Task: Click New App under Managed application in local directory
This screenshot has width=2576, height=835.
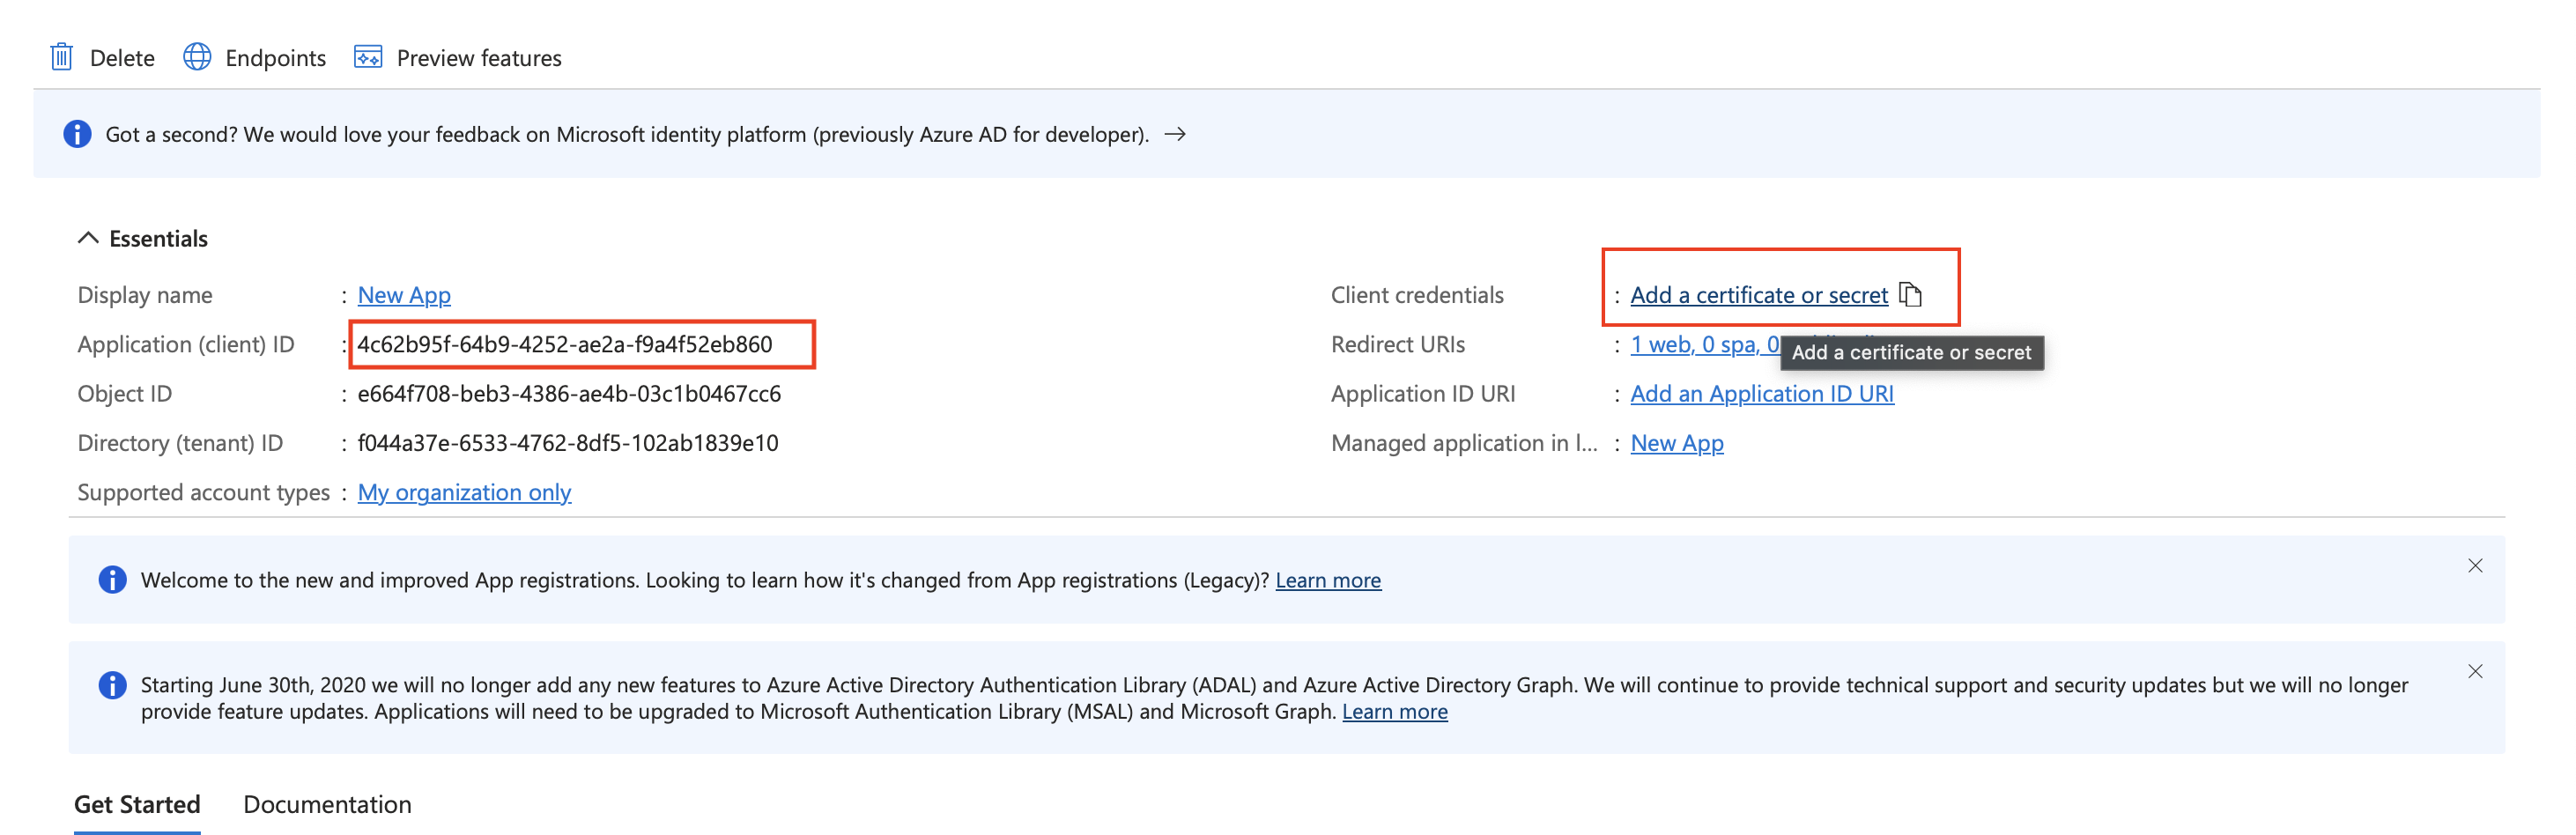Action: point(1677,442)
